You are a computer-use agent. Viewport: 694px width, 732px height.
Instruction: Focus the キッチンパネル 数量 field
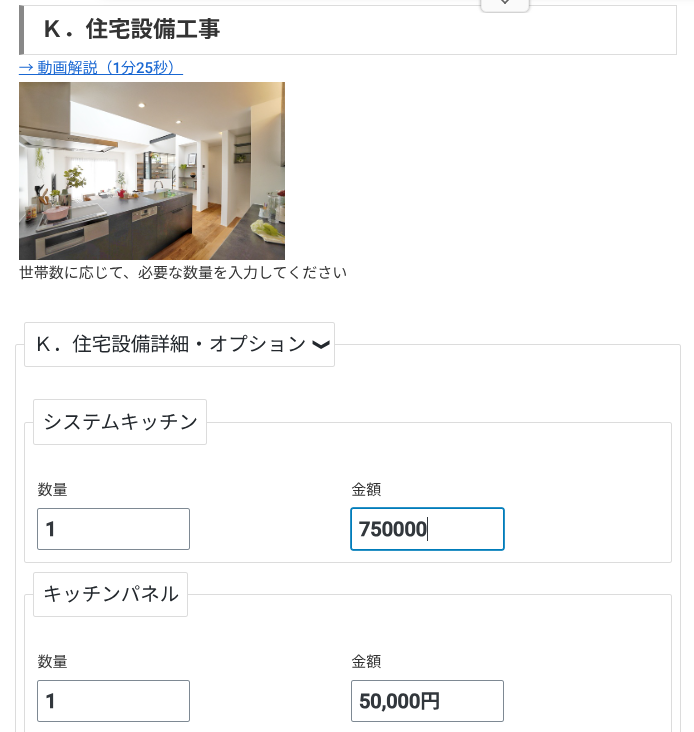113,701
